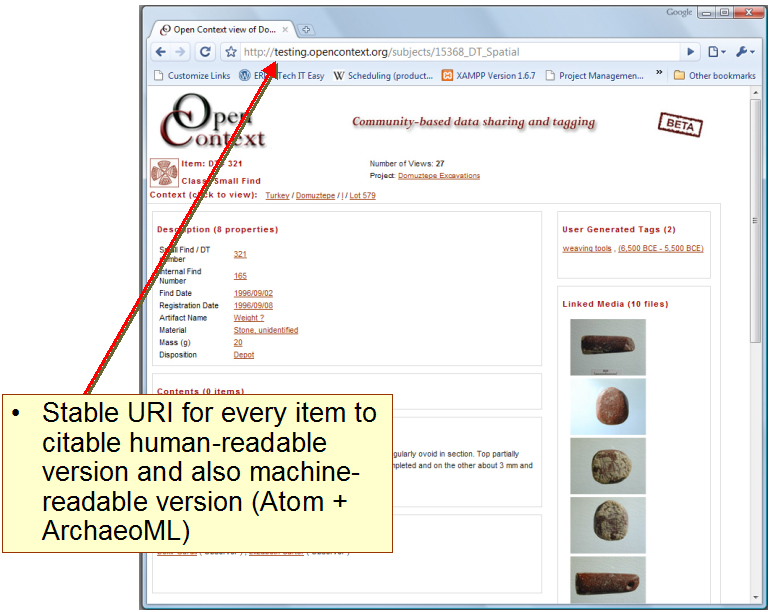Viewport: 772px width, 612px height.
Task: Open the wrench settings menu
Action: pyautogui.click(x=745, y=52)
